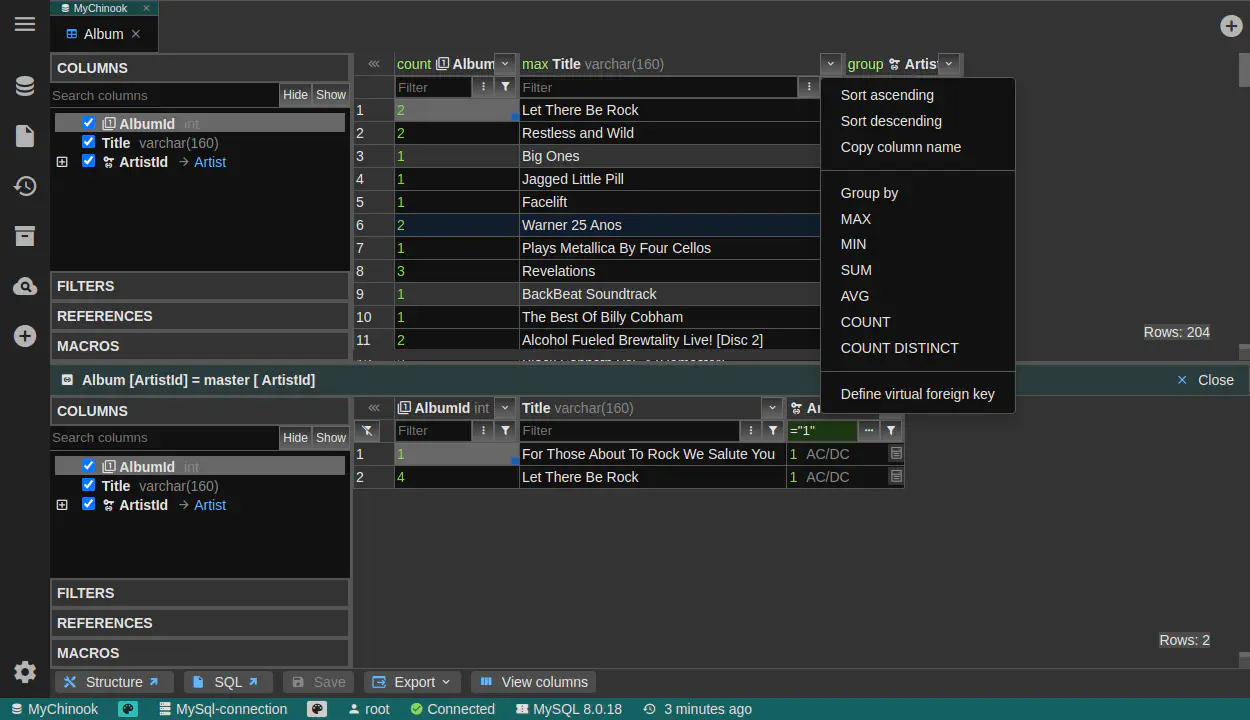Toggle ArtistId checkbox in bottom columns panel
1250x720 pixels.
(x=89, y=505)
